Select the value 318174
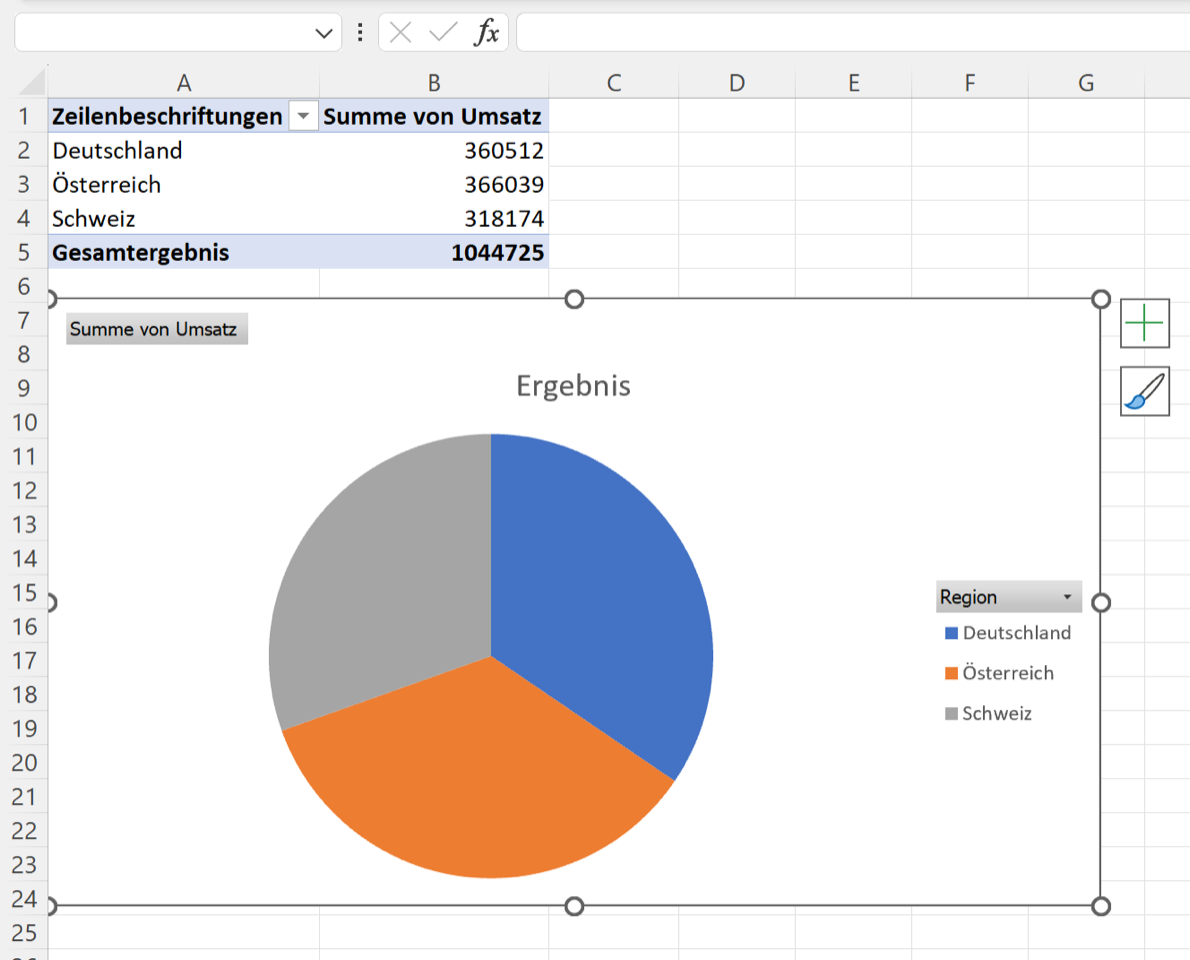The height and width of the screenshot is (960, 1190). (x=434, y=219)
